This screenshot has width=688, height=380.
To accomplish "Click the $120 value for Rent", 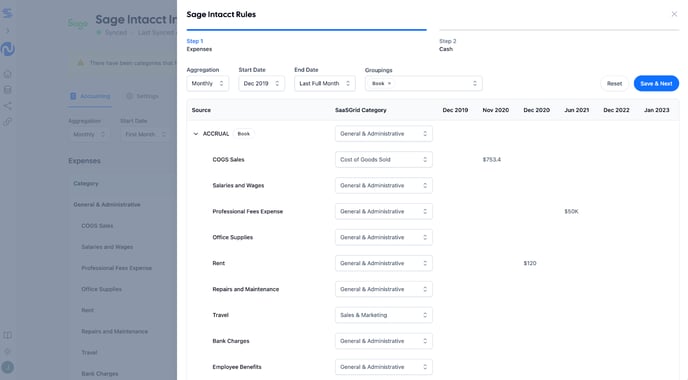I will [x=530, y=263].
